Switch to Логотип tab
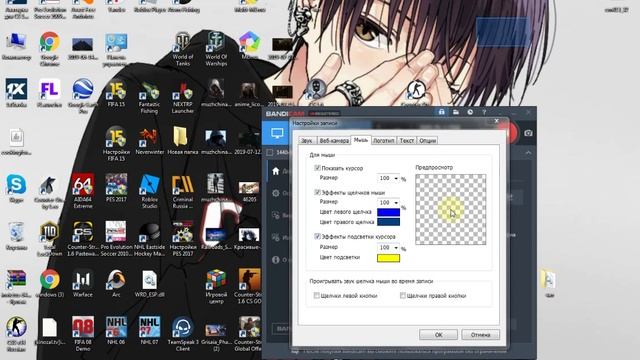Image resolution: width=640 pixels, height=360 pixels. 383,140
